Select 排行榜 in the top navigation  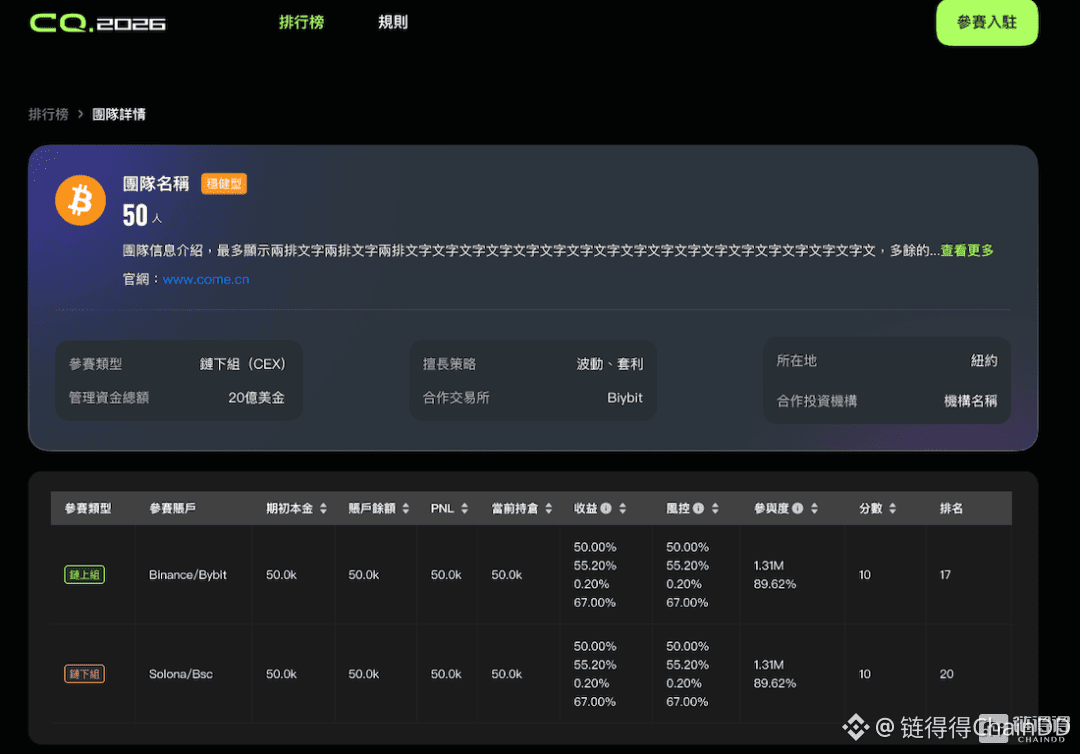click(301, 22)
